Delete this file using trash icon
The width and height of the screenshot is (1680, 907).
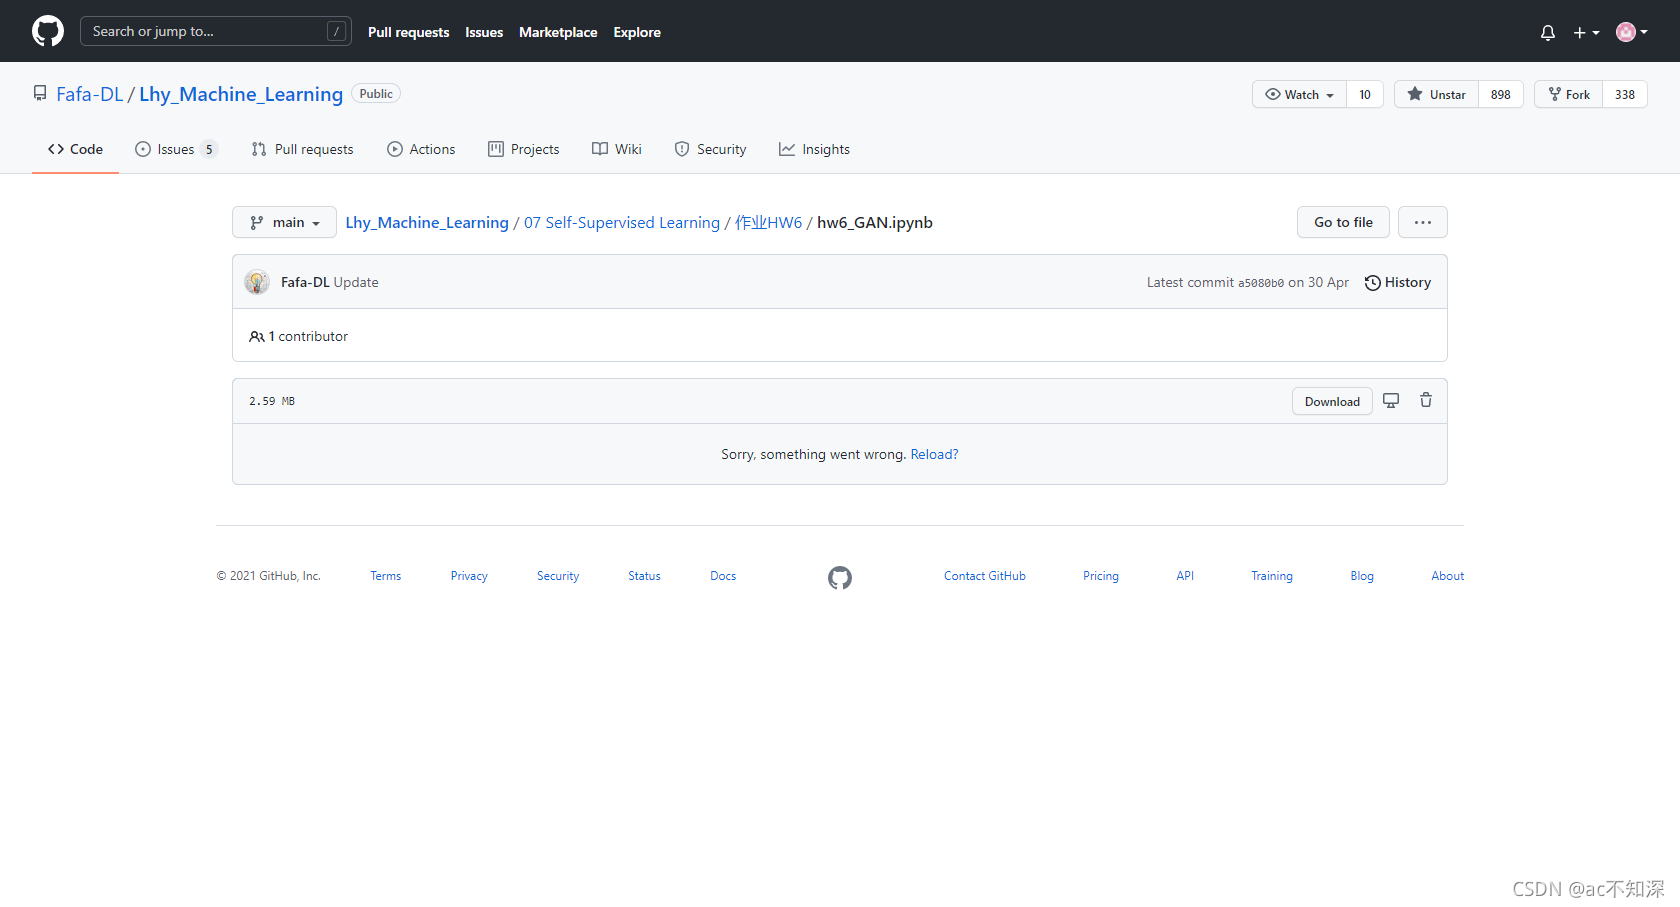click(1426, 400)
